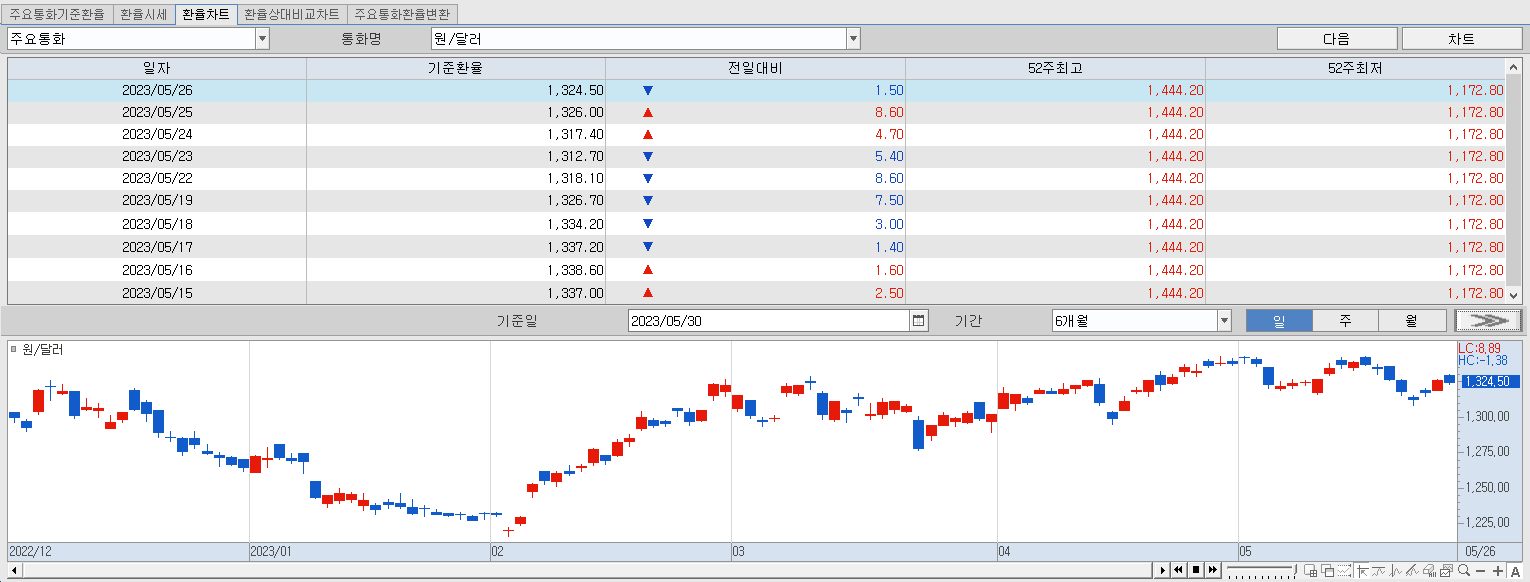
Task: Click the 2023/05/19 date cell
Action: 157,200
